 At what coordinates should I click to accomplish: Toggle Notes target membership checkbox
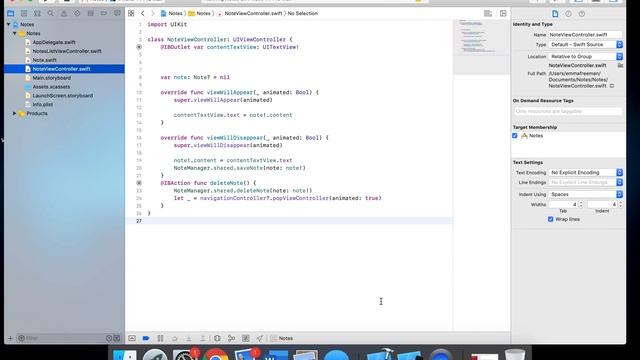[515, 136]
